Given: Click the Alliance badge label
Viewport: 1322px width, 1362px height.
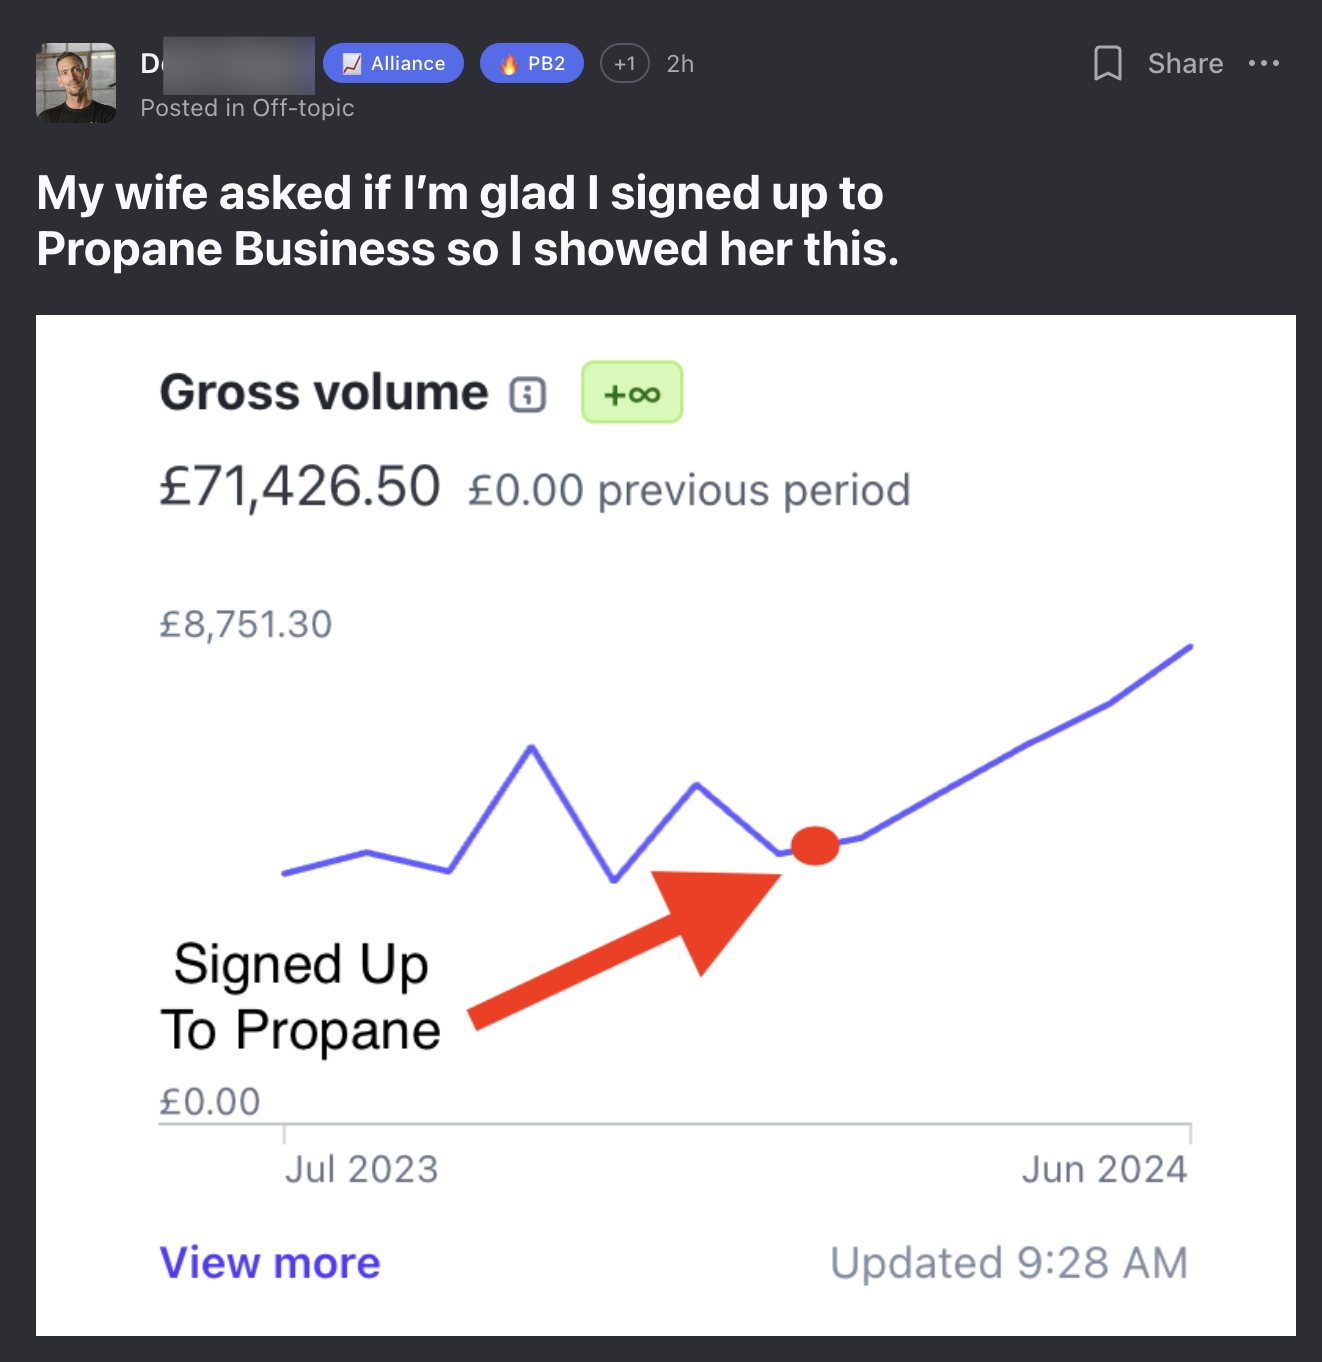Looking at the screenshot, I should pos(407,63).
